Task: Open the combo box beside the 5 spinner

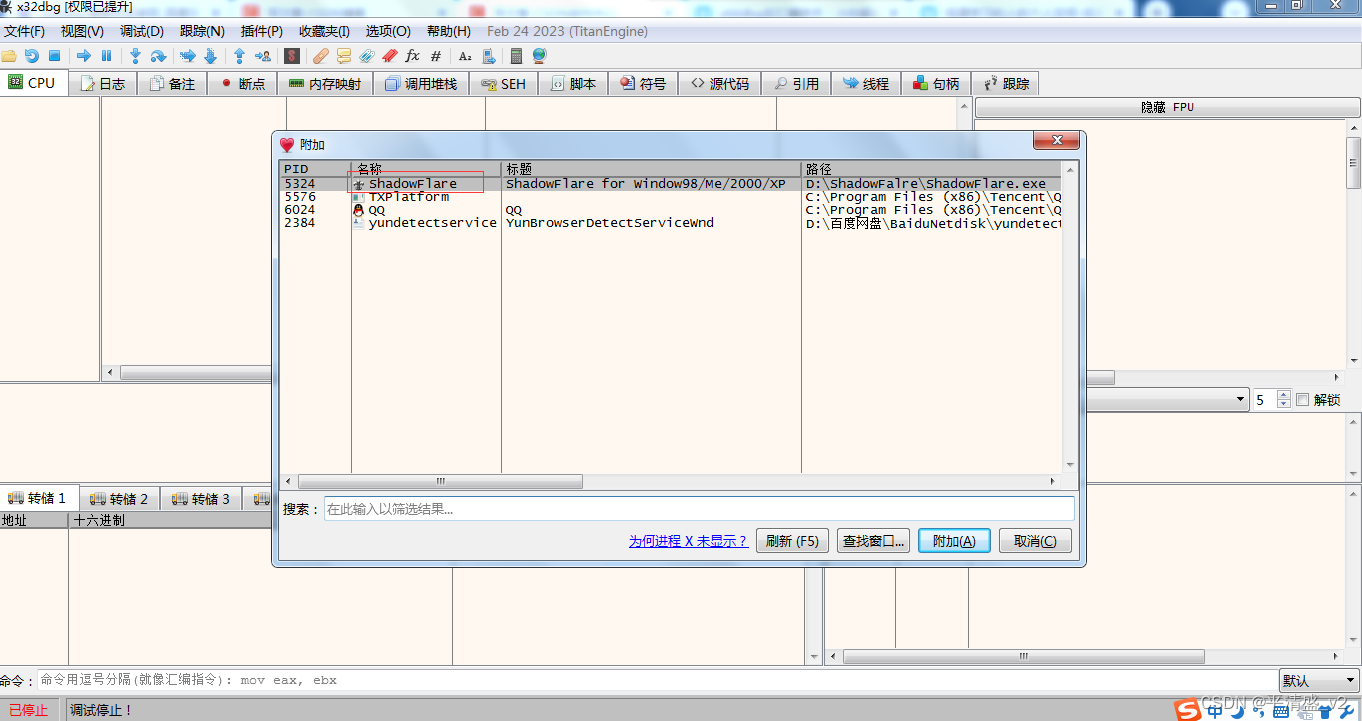Action: [1166, 399]
